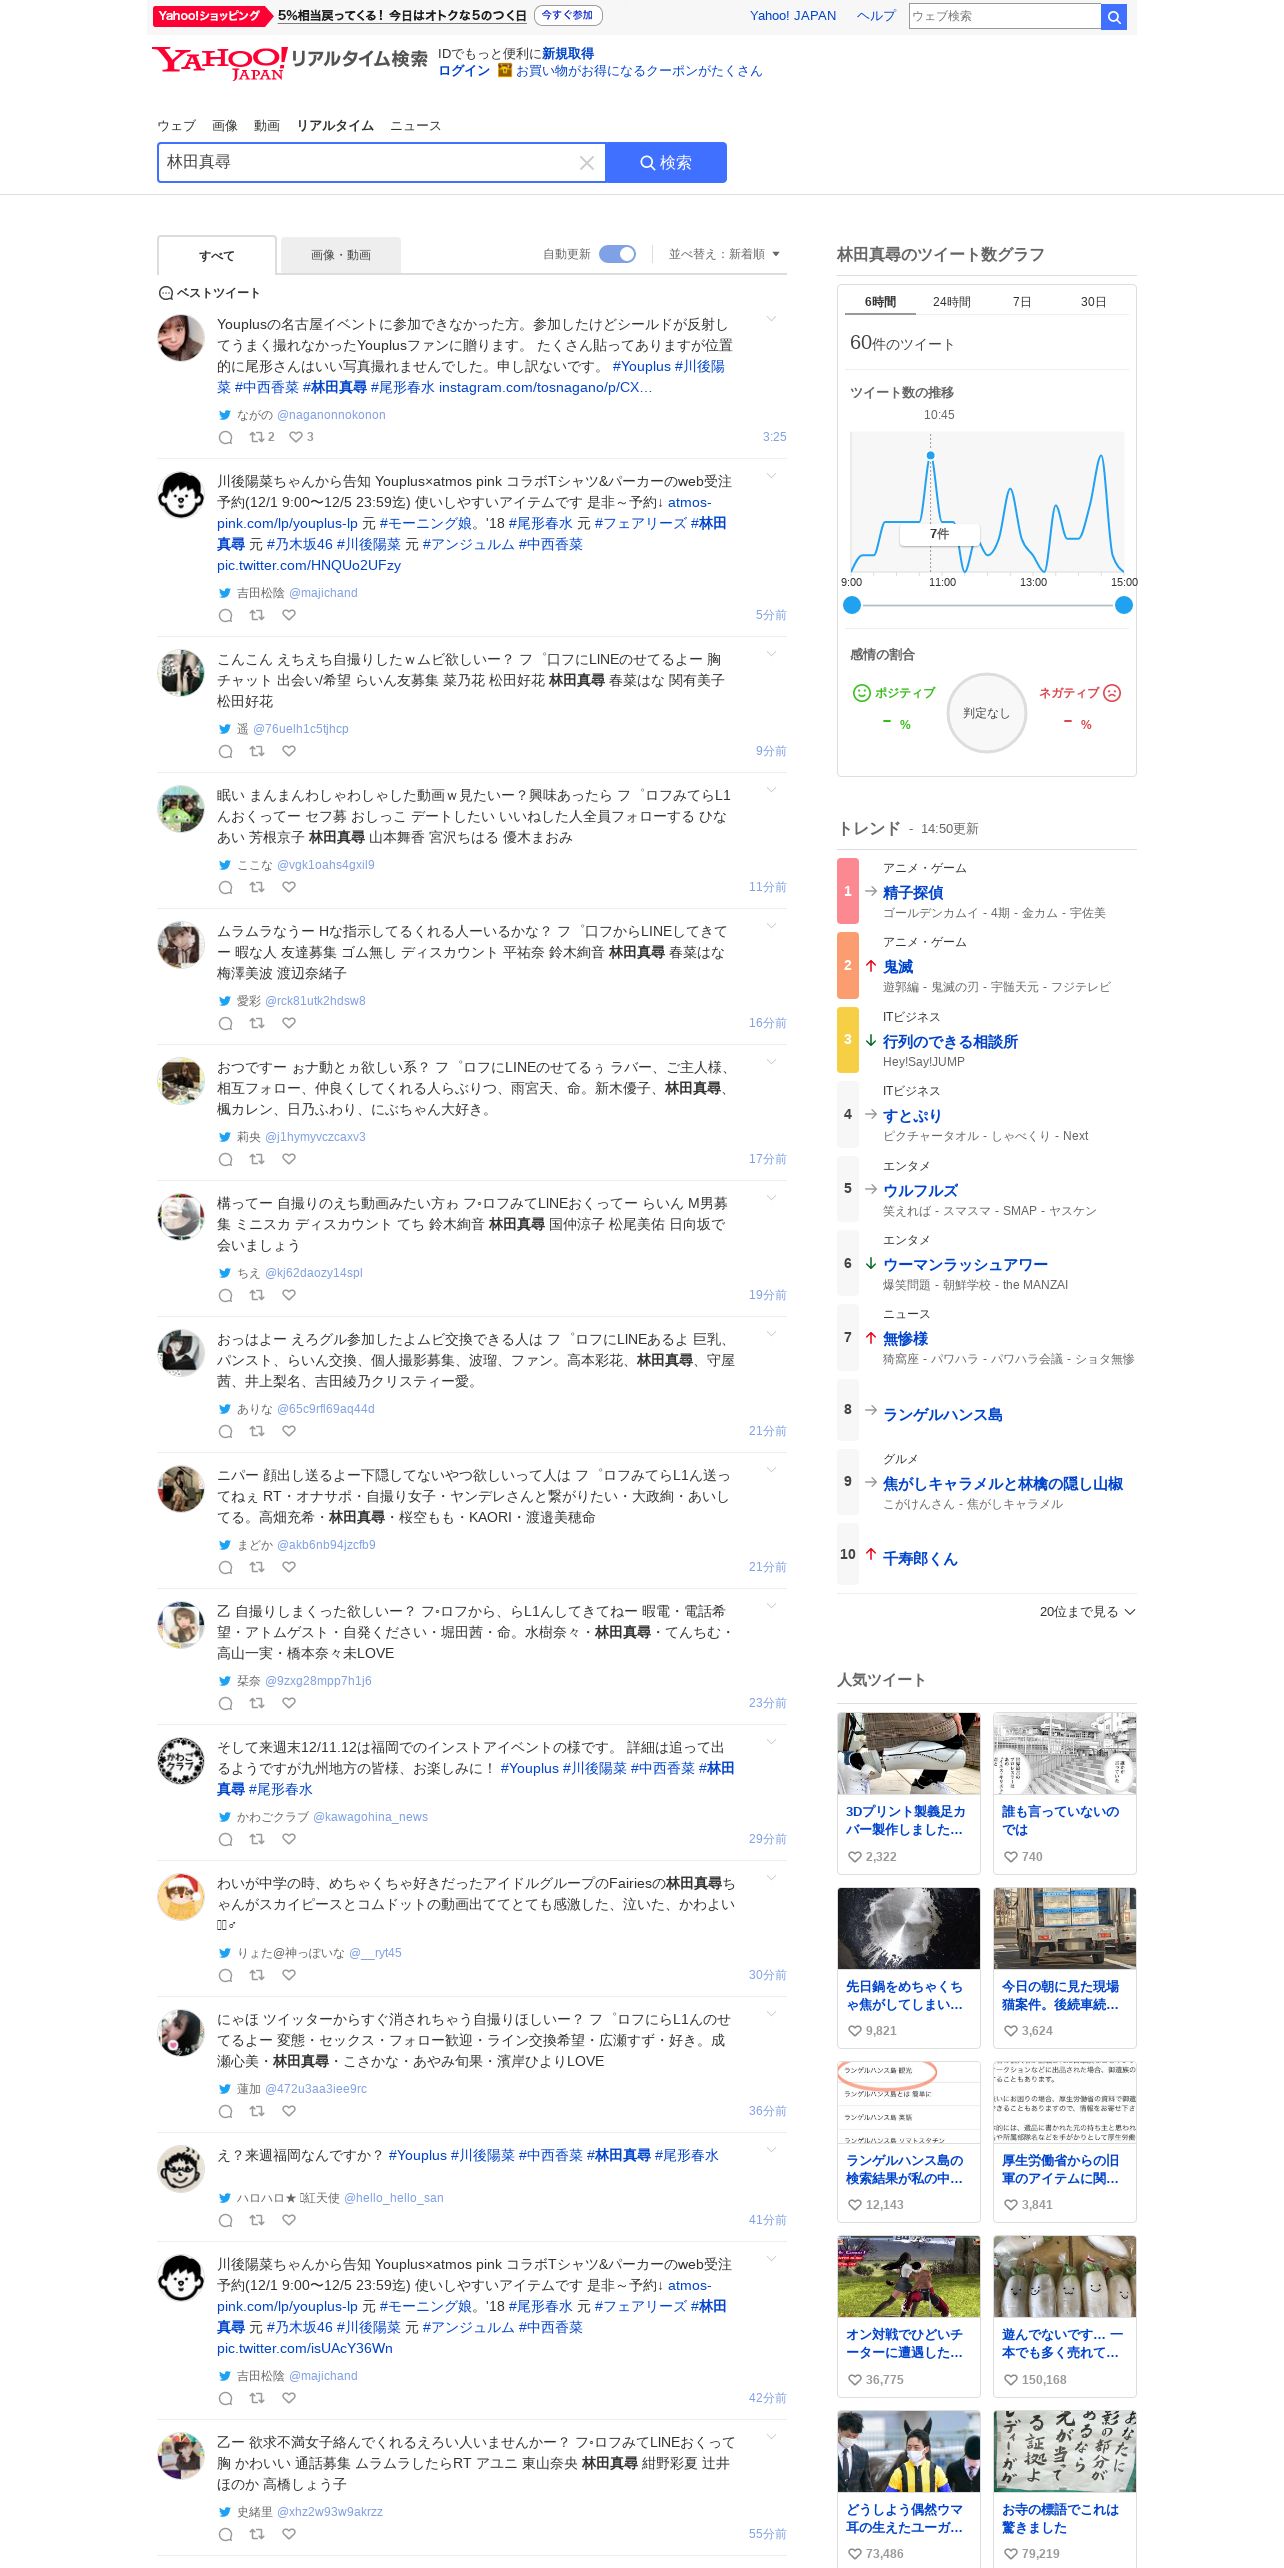1284x2568 pixels.
Task: Click the positive smiley face icon
Action: [x=861, y=693]
